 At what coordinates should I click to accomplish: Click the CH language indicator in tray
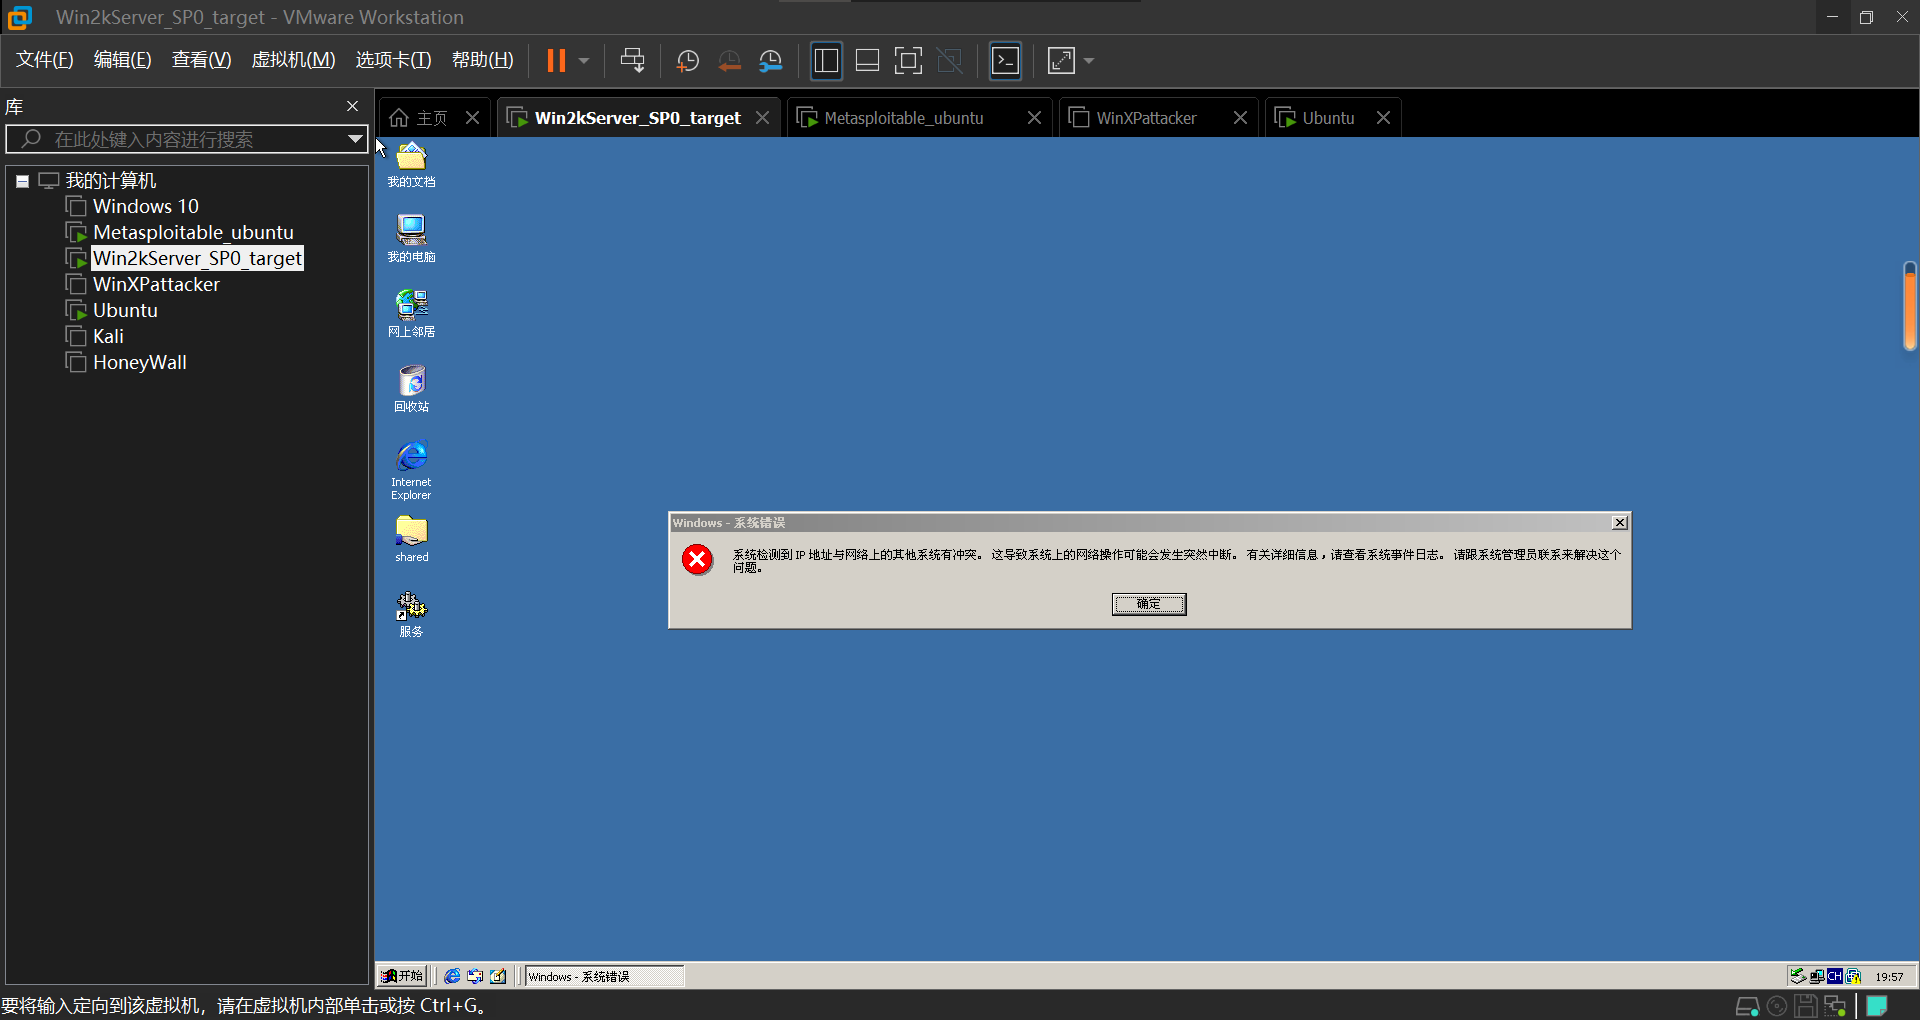[1835, 976]
